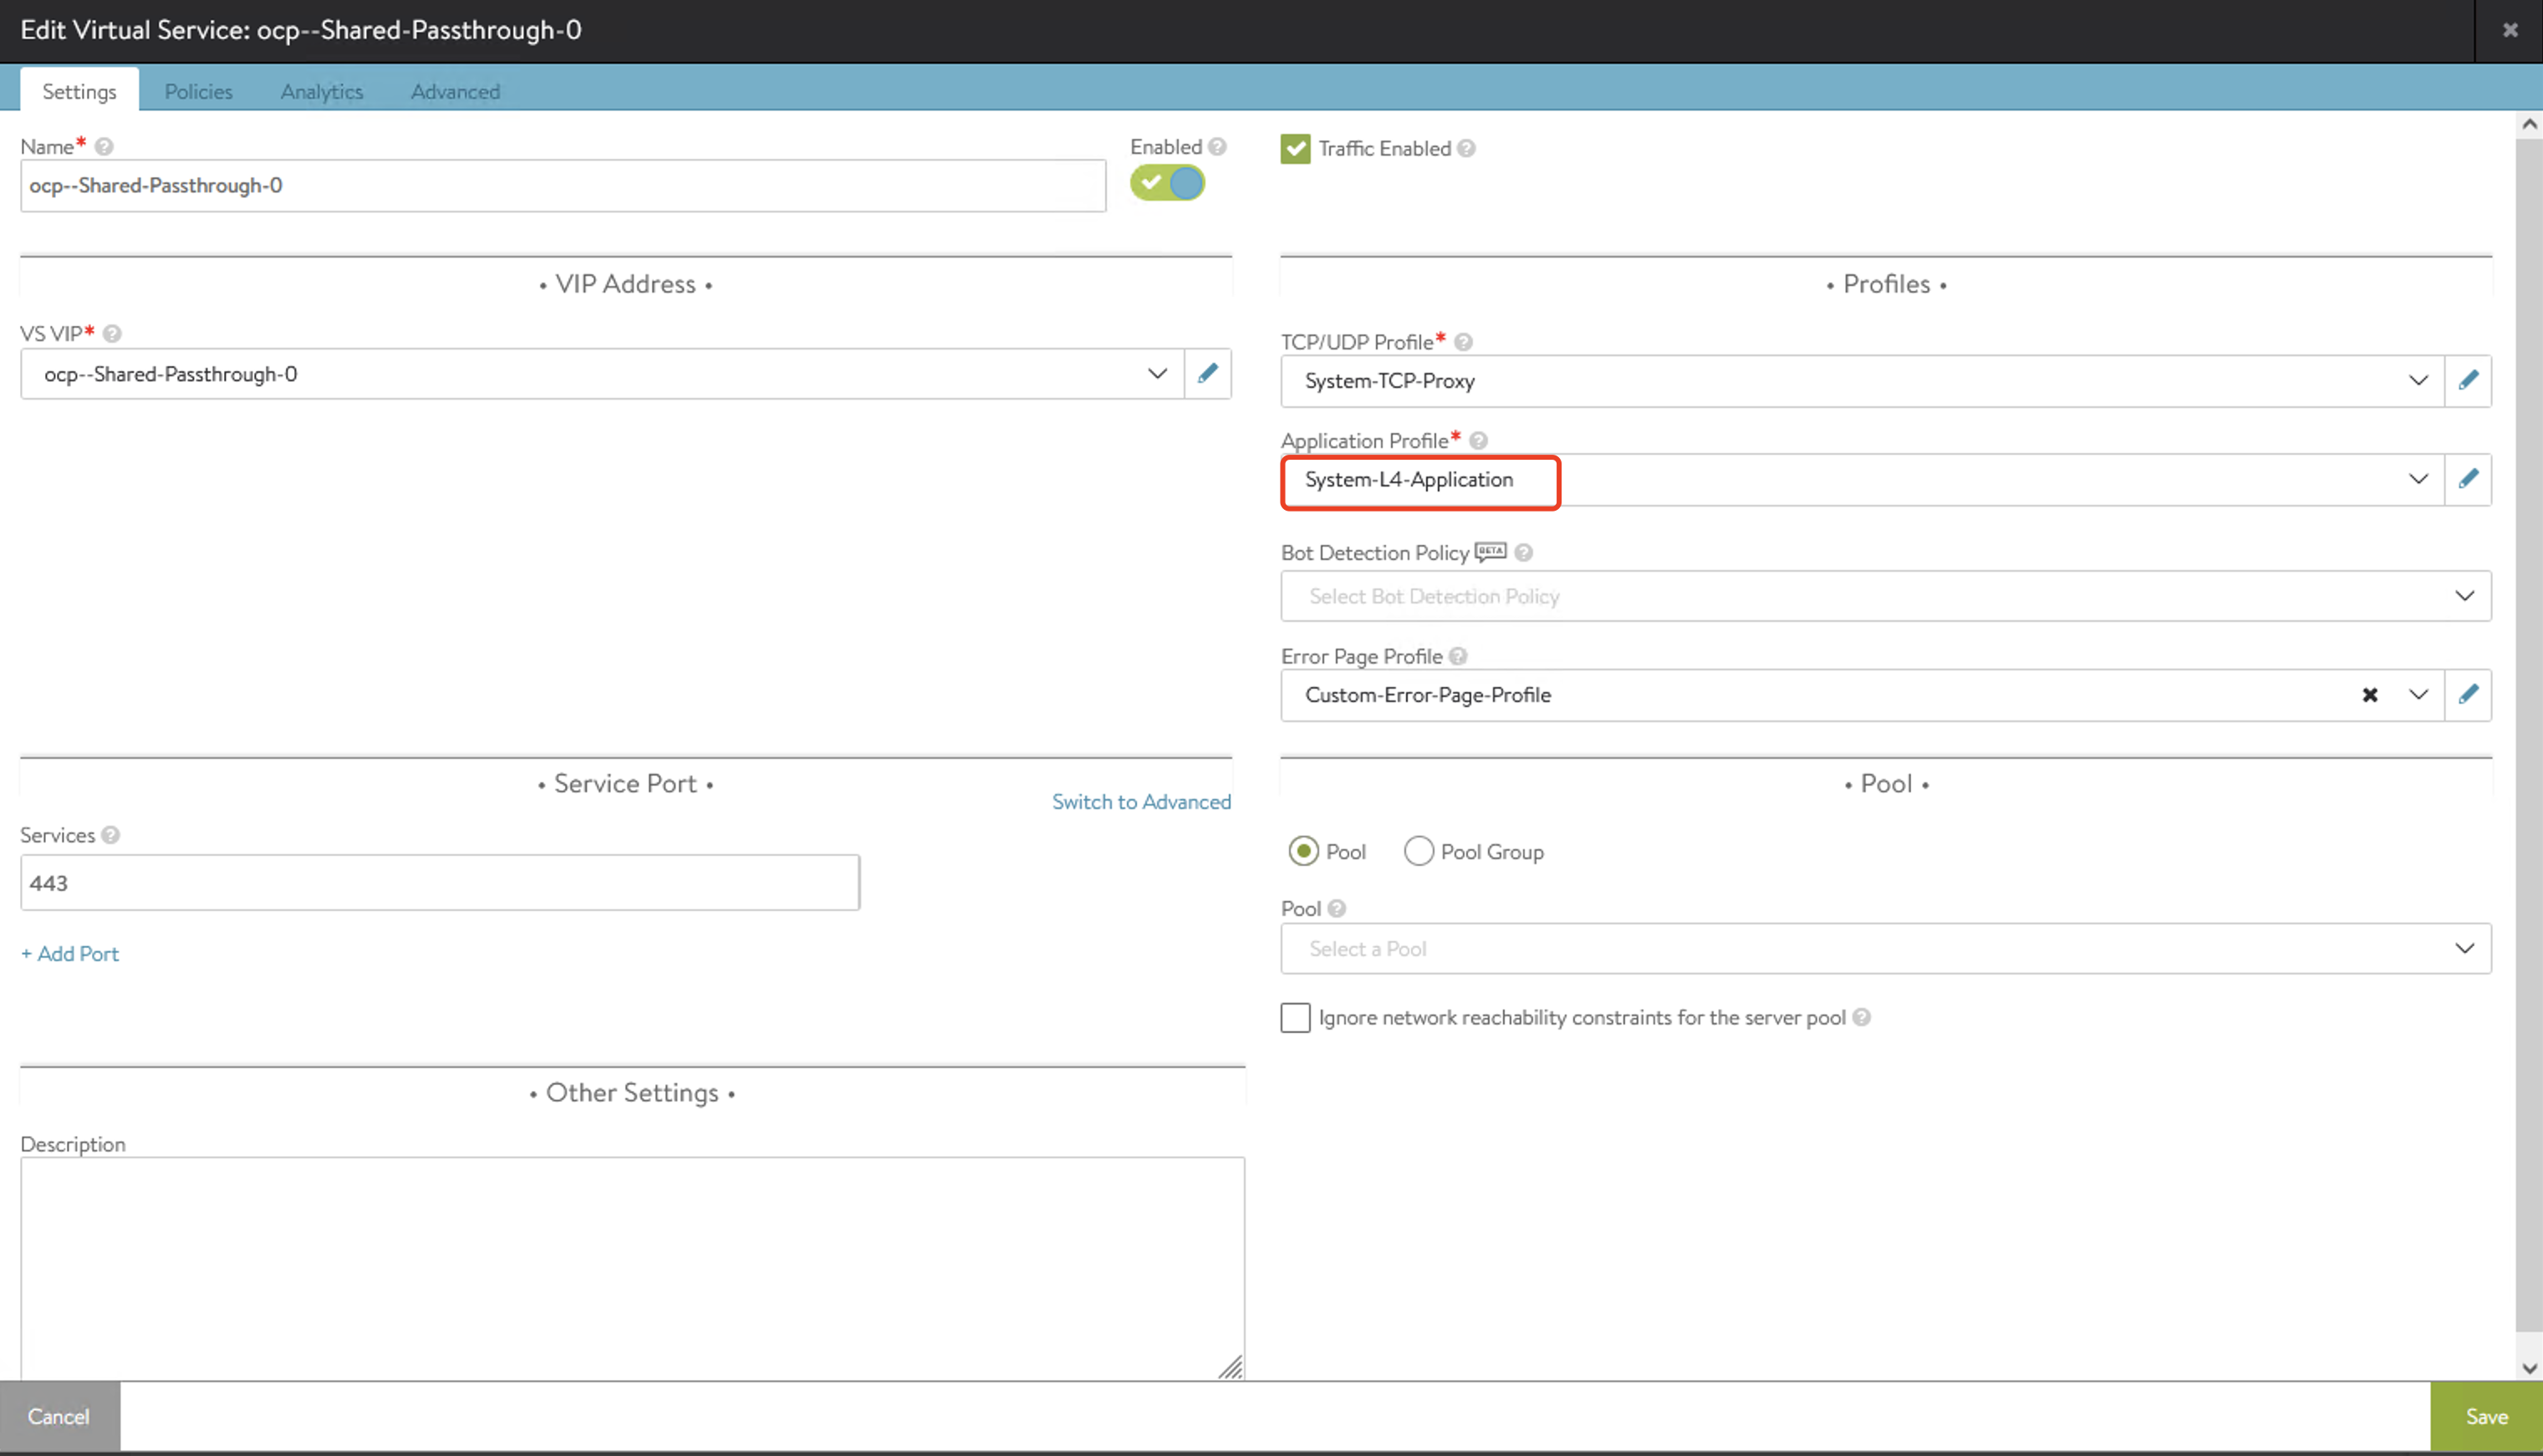Expand the Bot Detection Policy dropdown

point(1885,597)
